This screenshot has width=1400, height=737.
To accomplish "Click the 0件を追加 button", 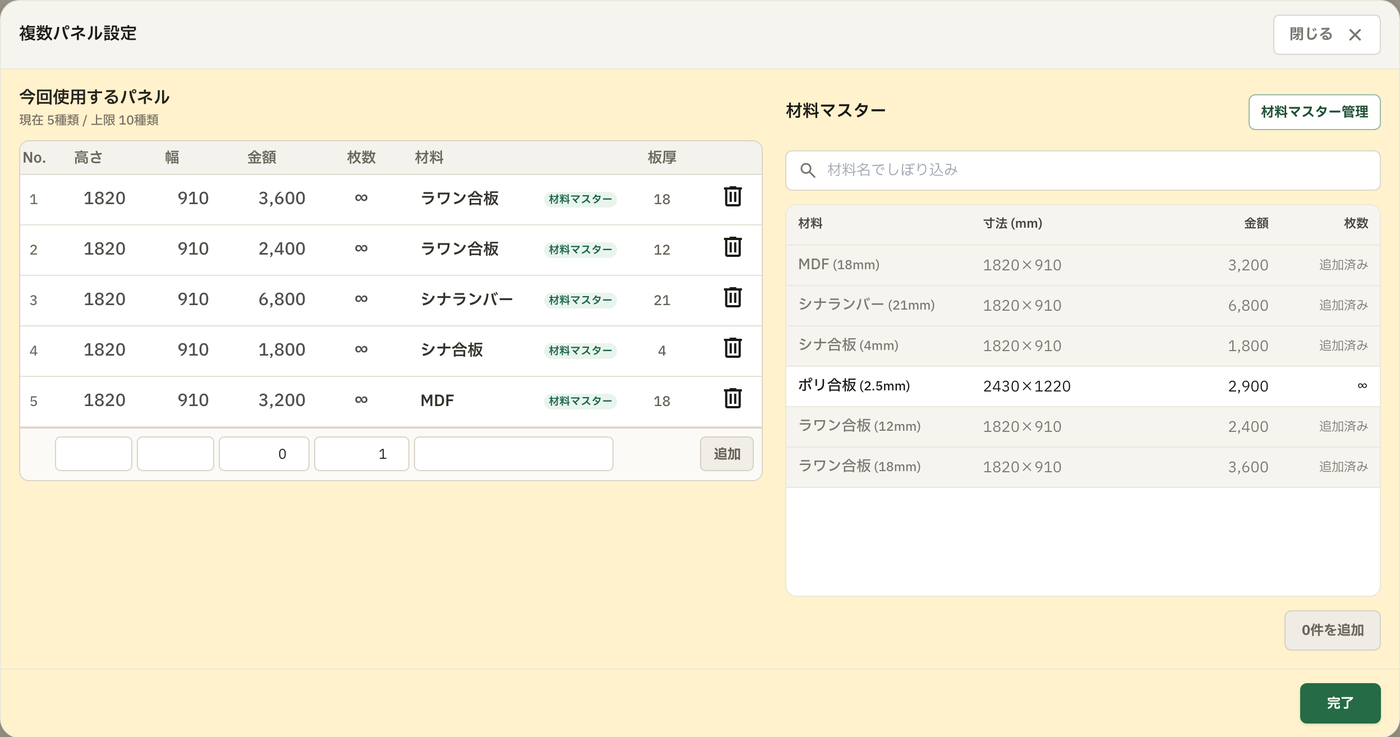I will [x=1332, y=631].
